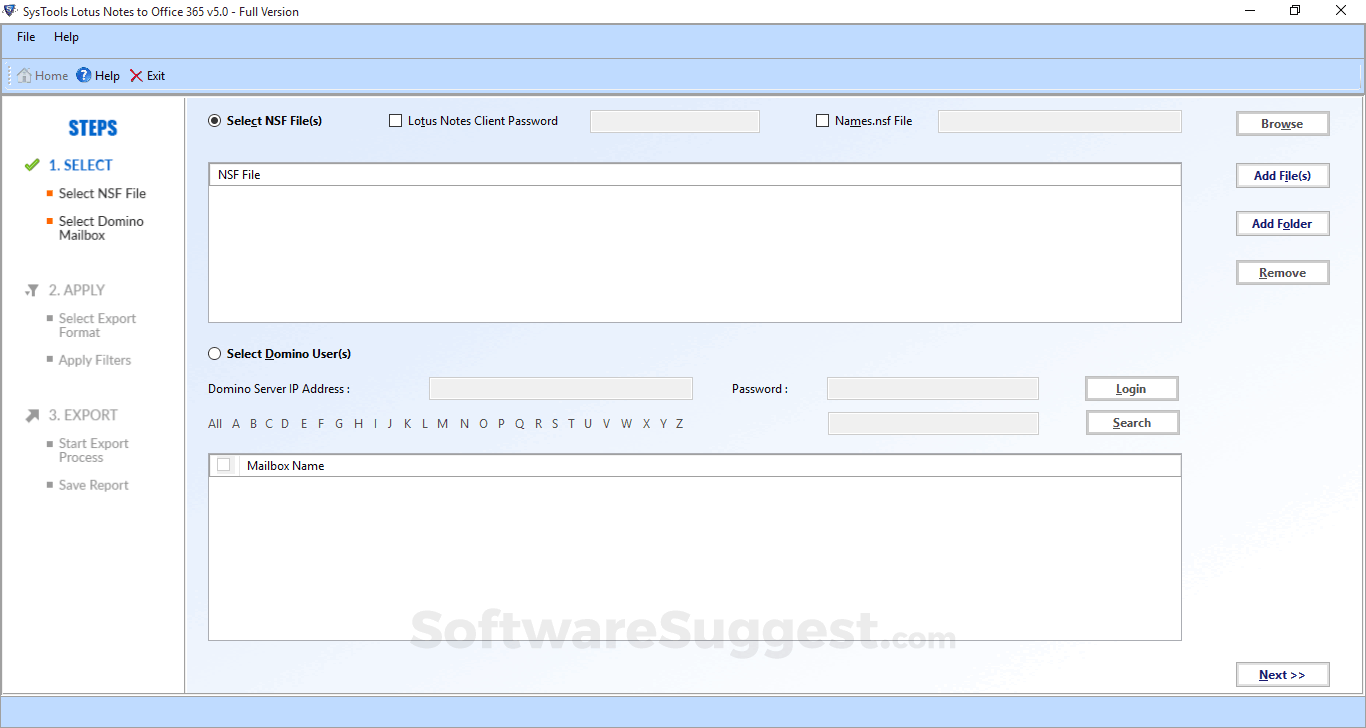Click the Browse button

1282,124
